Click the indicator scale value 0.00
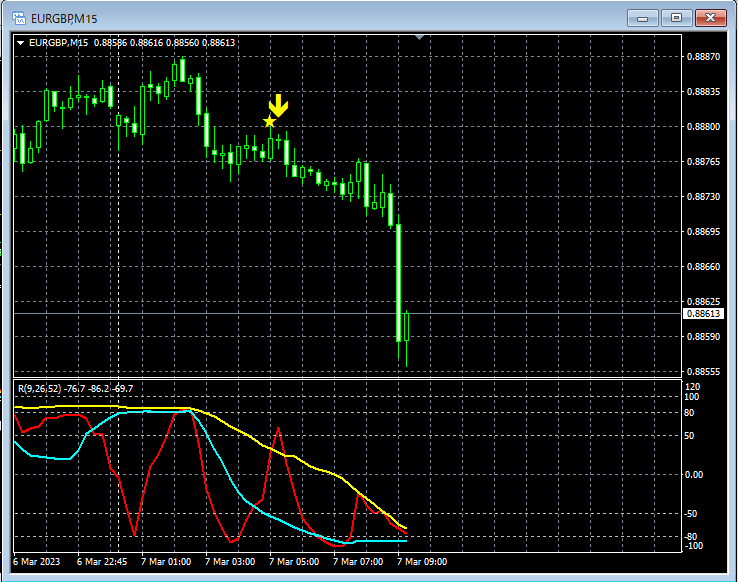The height and width of the screenshot is (582, 739). click(x=694, y=475)
